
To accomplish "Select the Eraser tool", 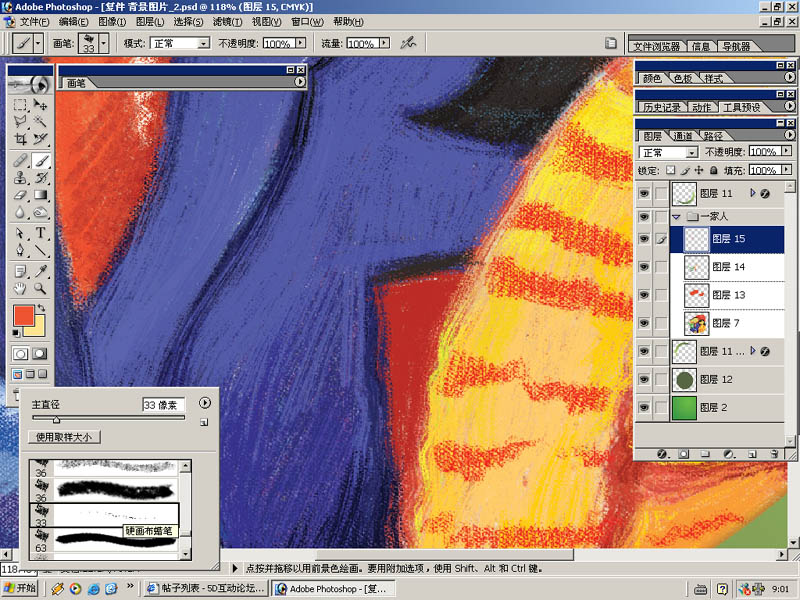I will 20,194.
